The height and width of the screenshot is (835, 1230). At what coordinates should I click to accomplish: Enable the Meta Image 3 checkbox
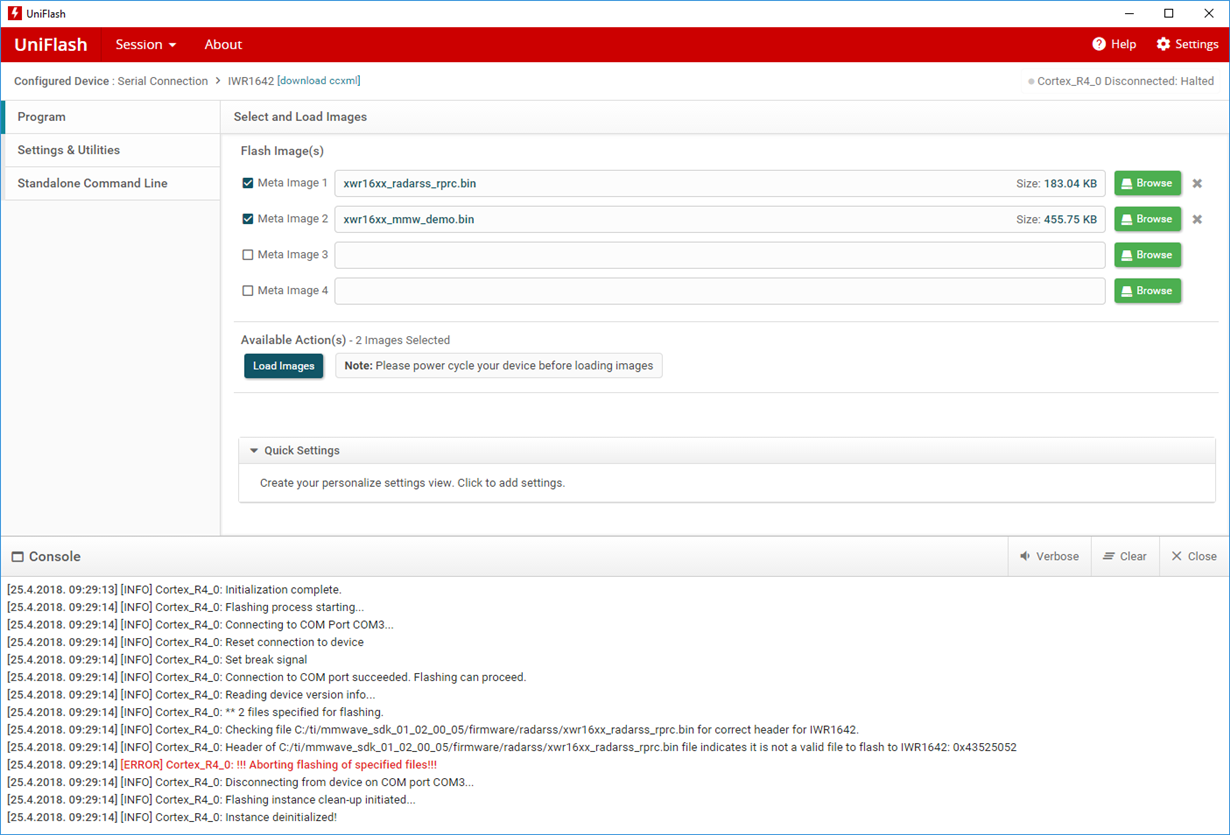pos(248,255)
